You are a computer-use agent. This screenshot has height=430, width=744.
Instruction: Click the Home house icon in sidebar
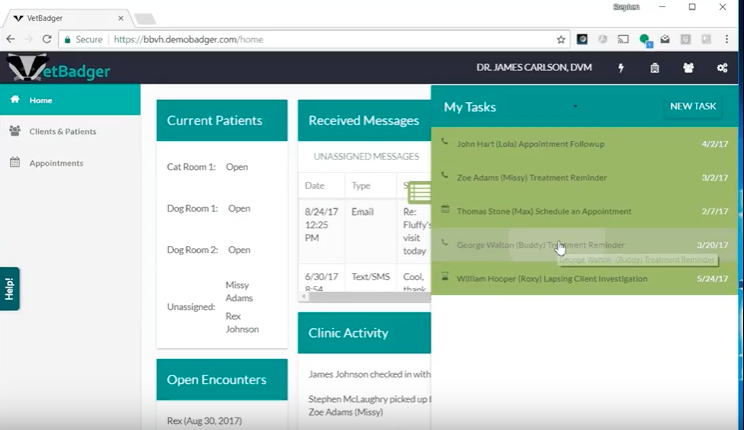15,99
